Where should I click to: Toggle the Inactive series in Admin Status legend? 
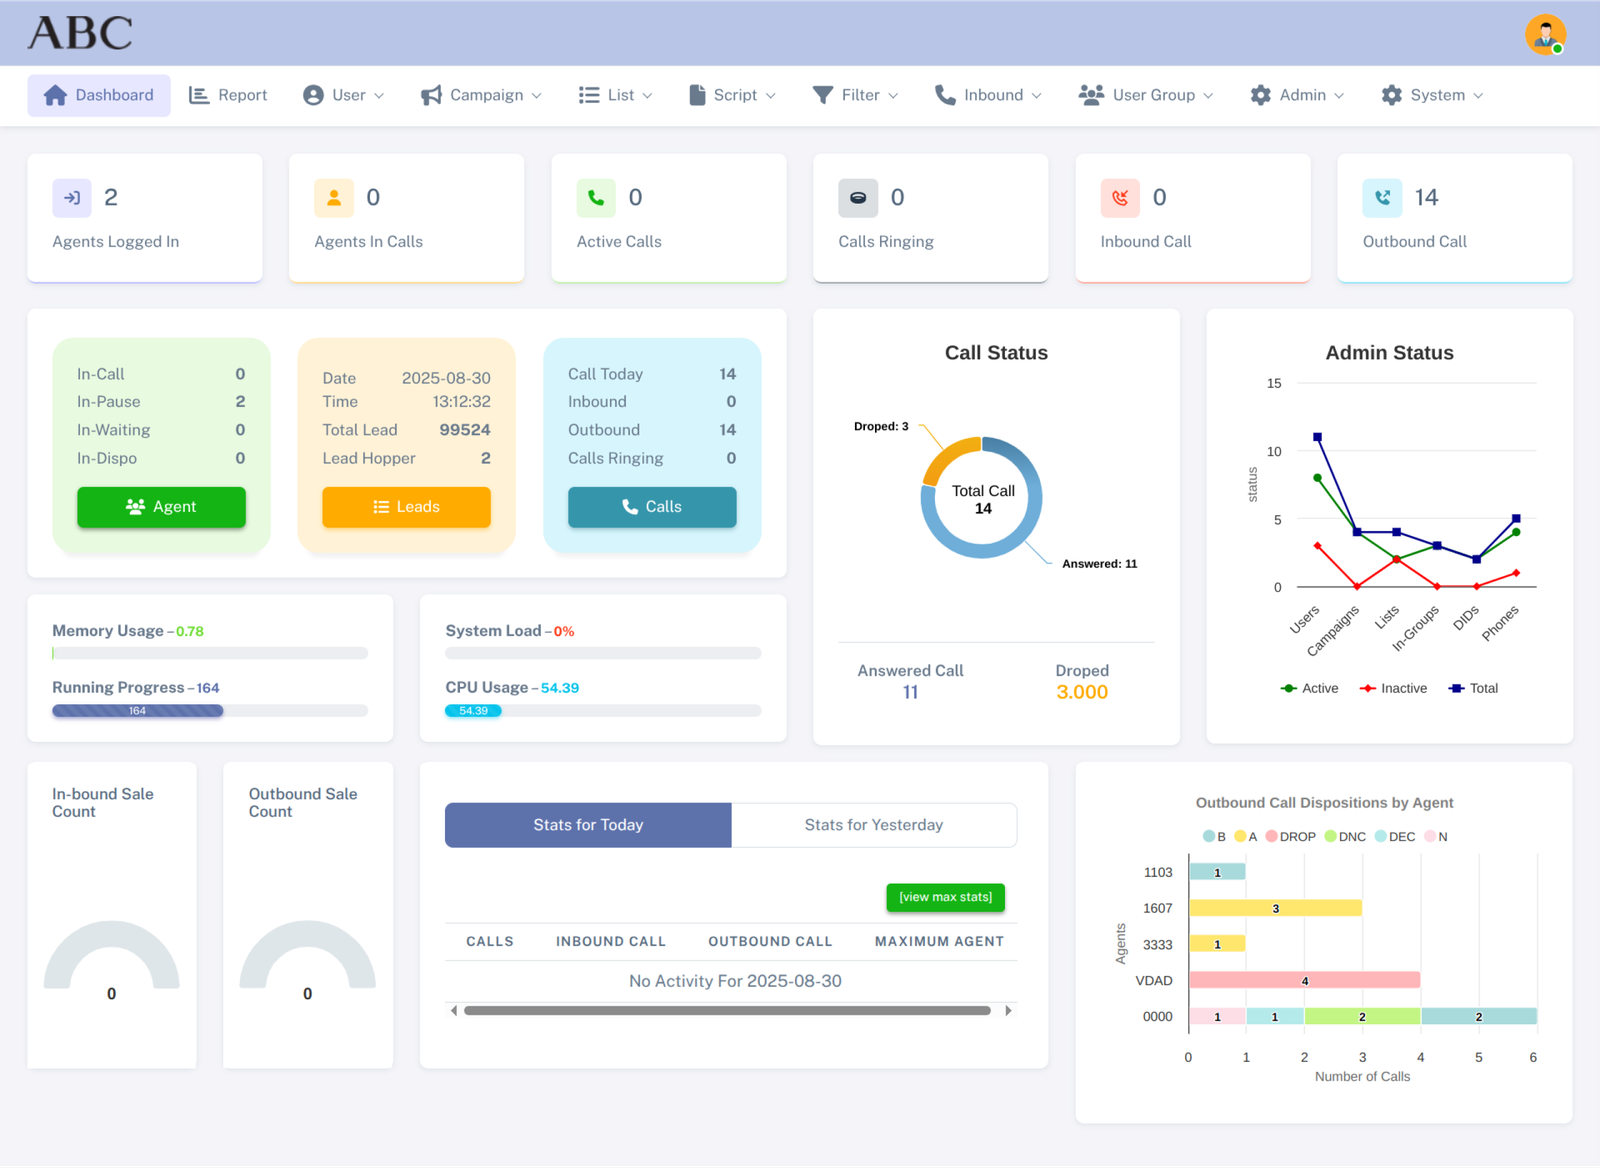click(x=1392, y=688)
